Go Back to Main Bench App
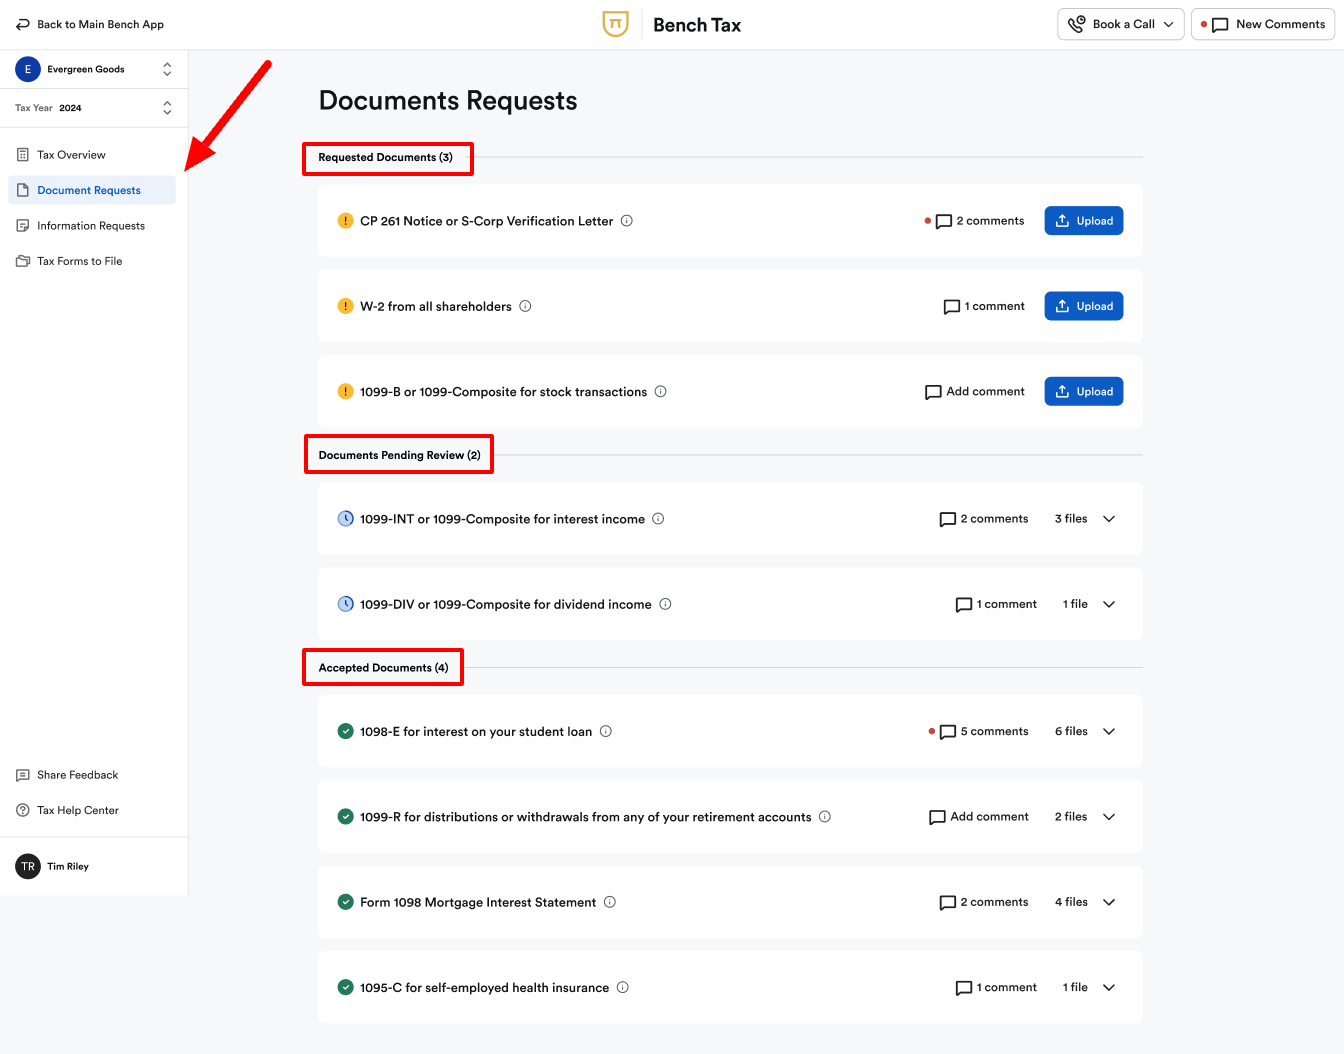 click(x=90, y=24)
